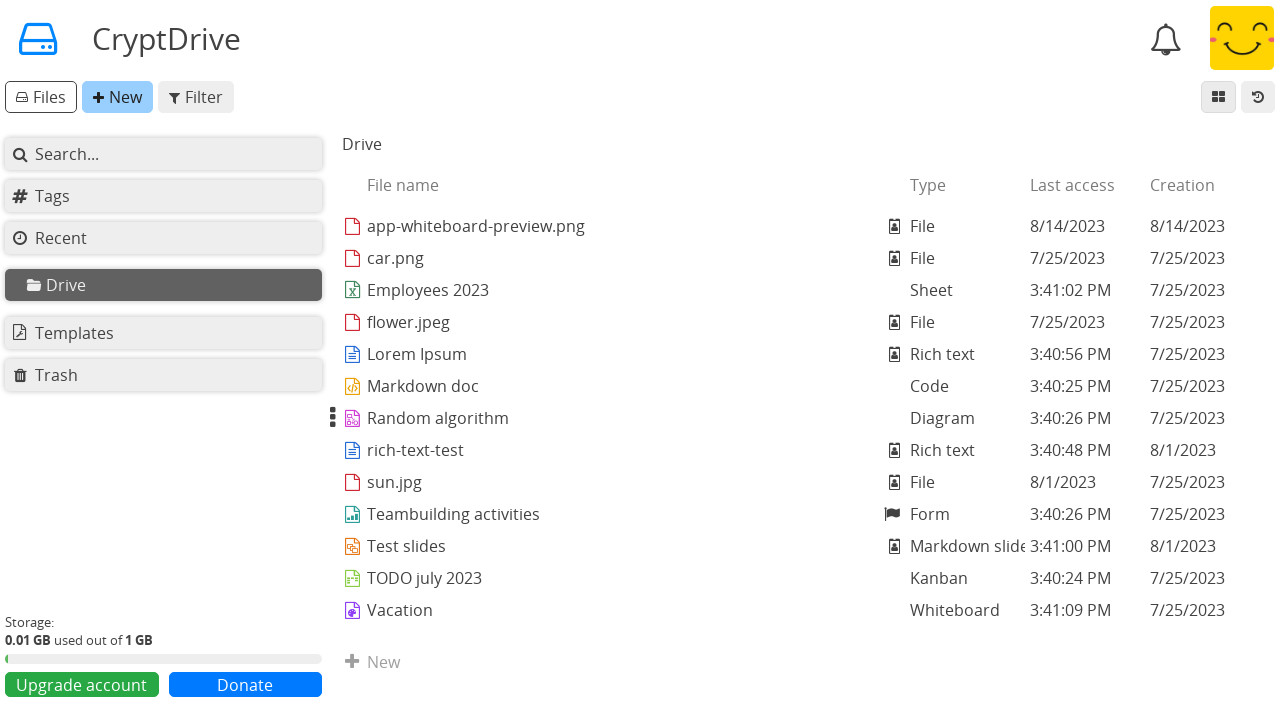Open the Files menu button
Image resolution: width=1280 pixels, height=720 pixels.
[41, 97]
